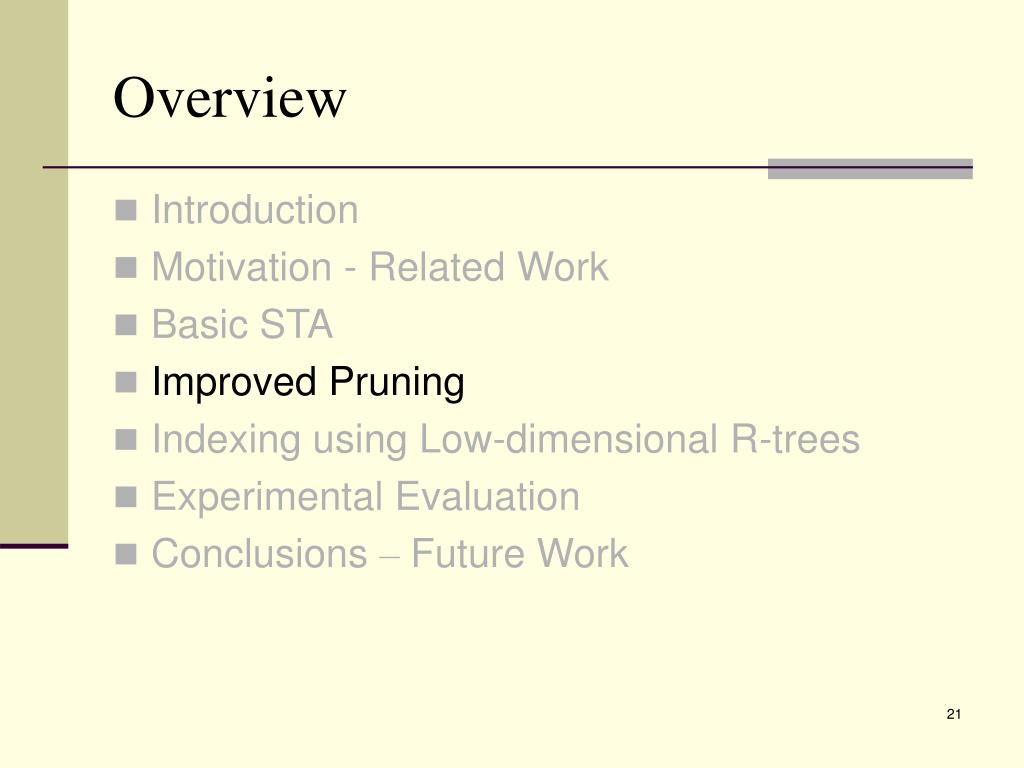
Task: Click the bullet square beside Introduction
Action: (126, 210)
